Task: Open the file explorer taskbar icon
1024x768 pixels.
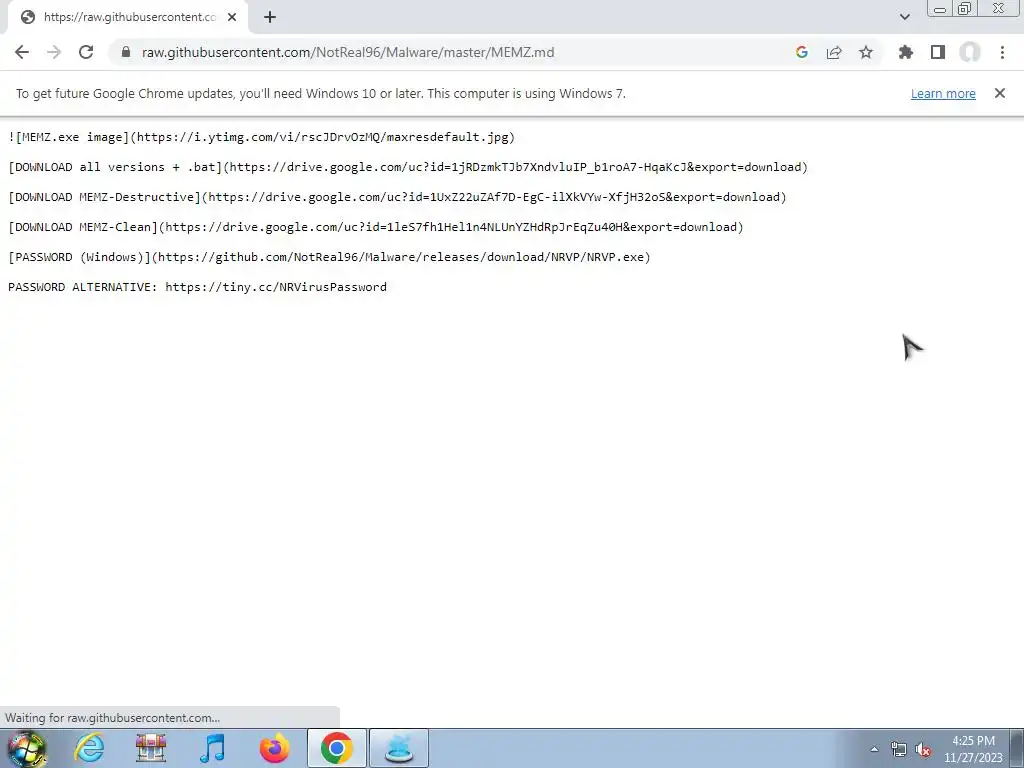Action: pos(151,748)
